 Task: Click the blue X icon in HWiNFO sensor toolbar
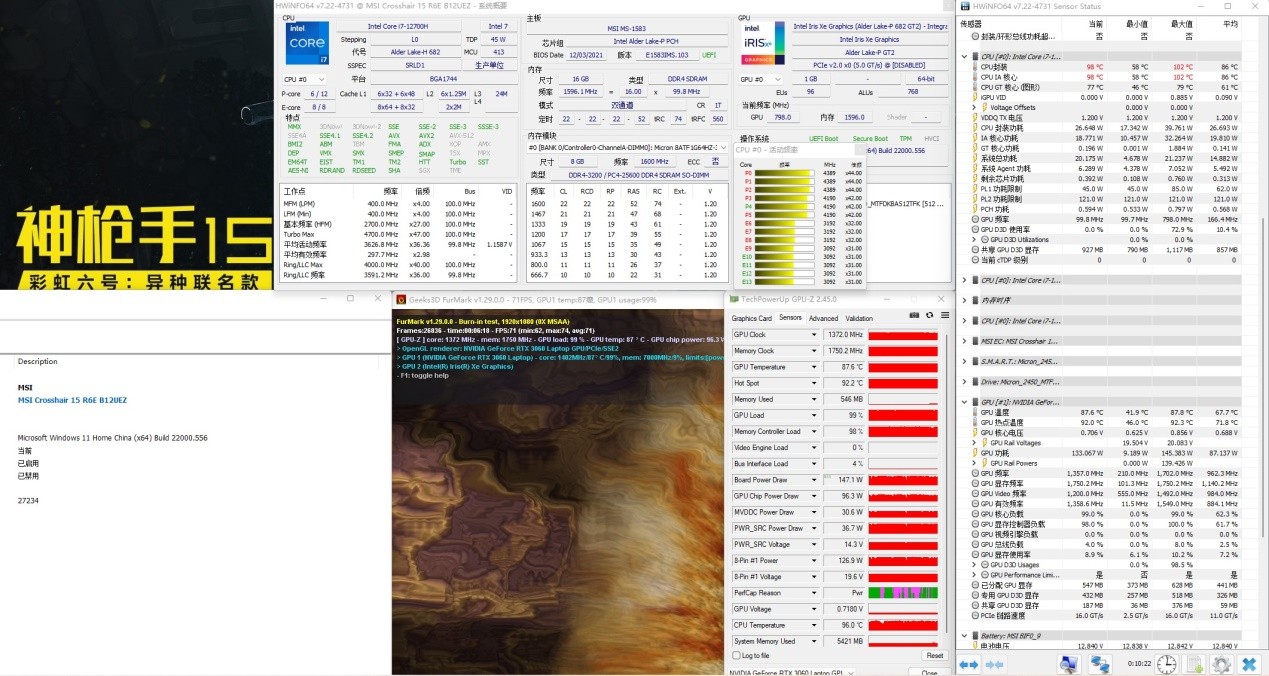pos(1249,664)
